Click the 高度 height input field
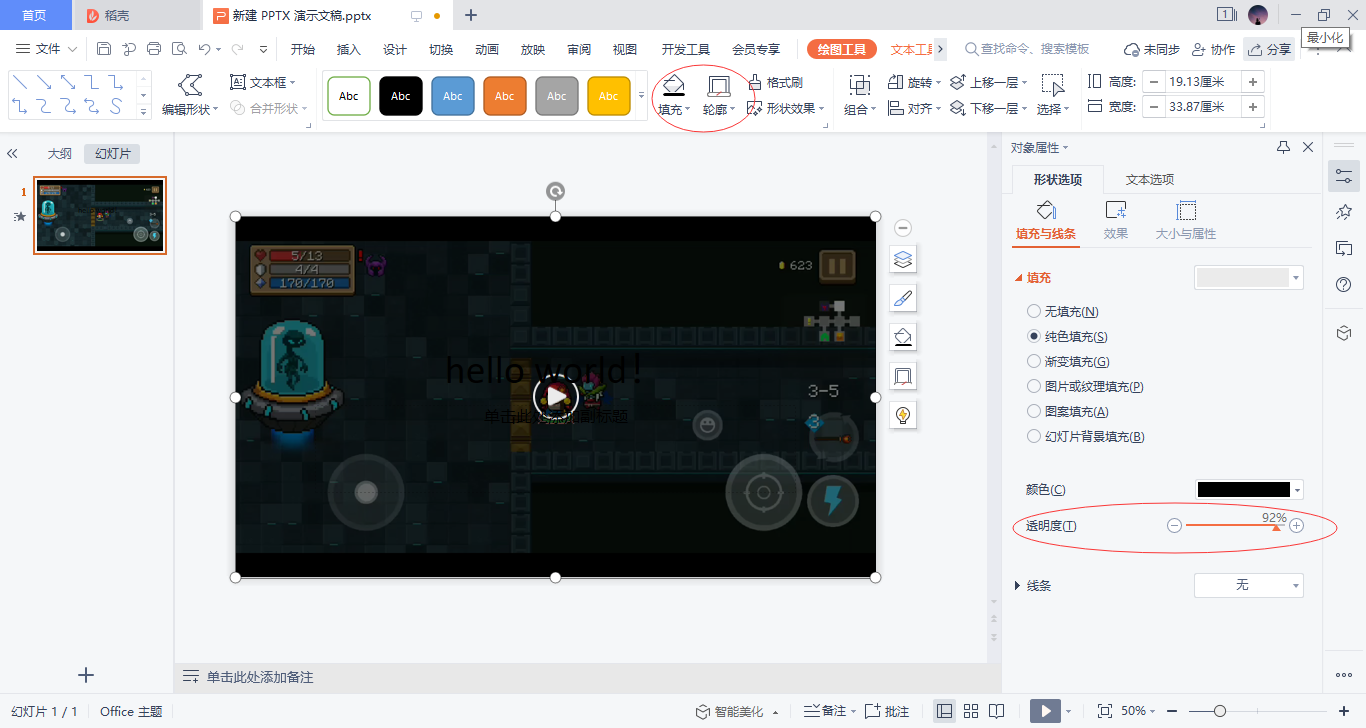The height and width of the screenshot is (728, 1366). 1204,82
